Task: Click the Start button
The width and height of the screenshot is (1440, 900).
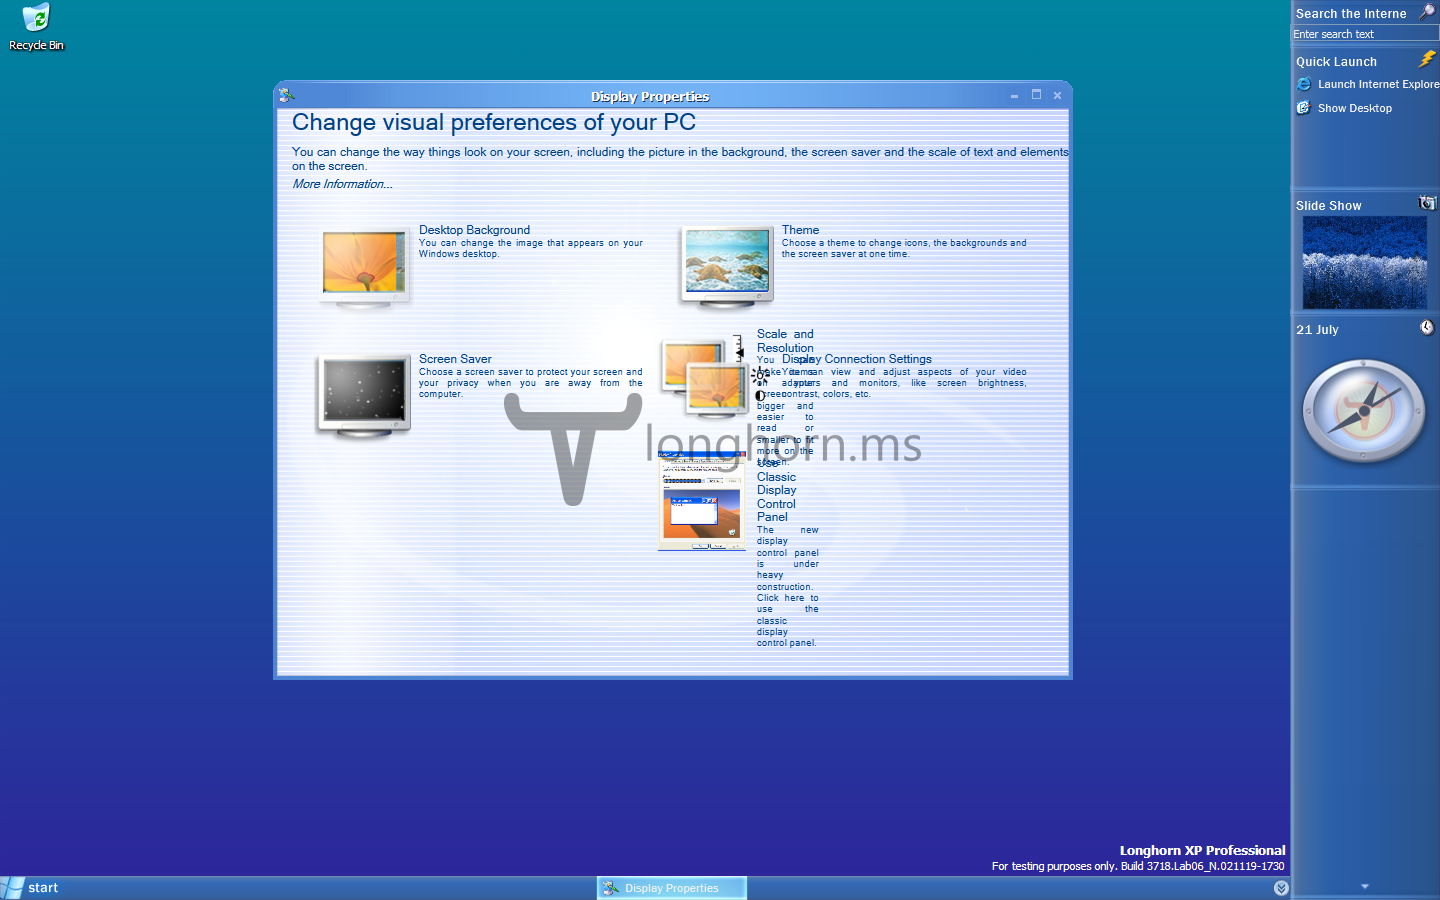Action: (x=30, y=888)
